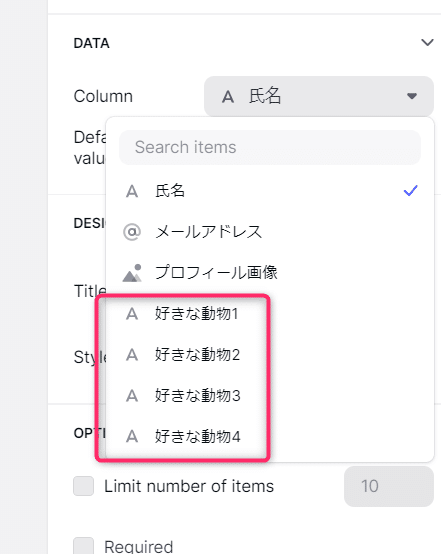The height and width of the screenshot is (554, 441).
Task: Click the dropdown caret in Column field
Action: pos(412,96)
